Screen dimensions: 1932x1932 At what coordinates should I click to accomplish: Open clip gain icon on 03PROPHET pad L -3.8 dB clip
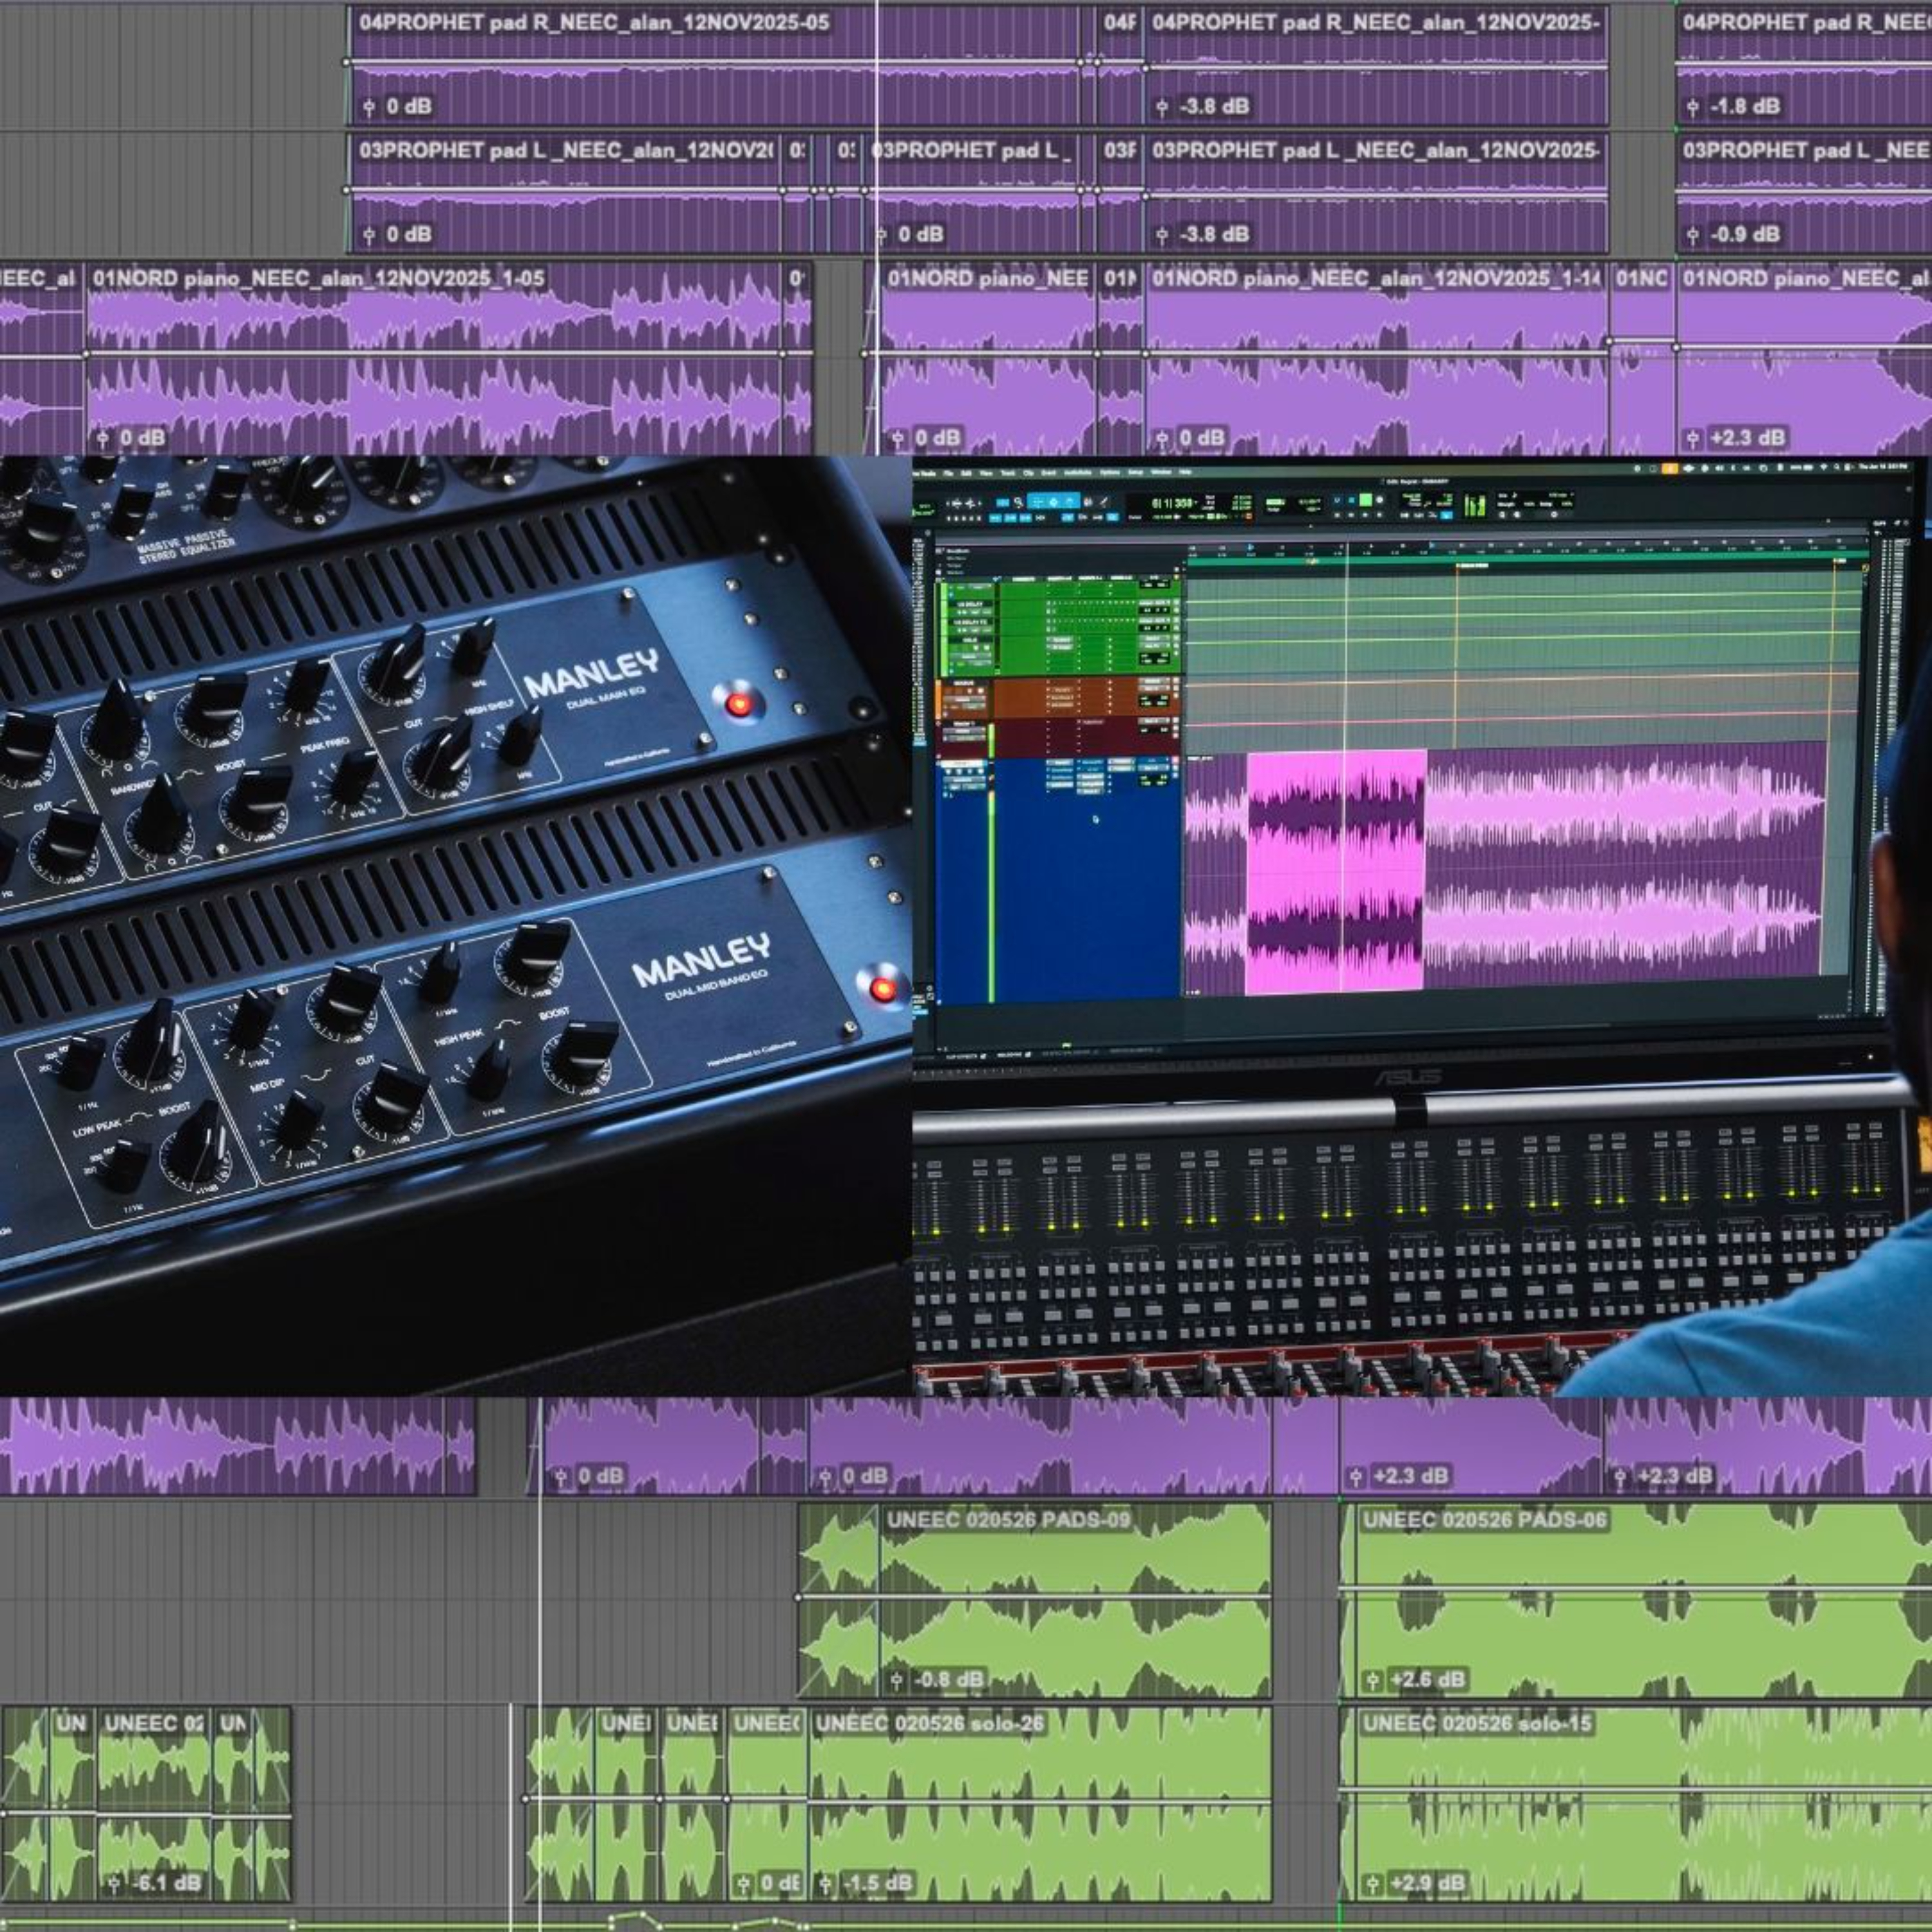click(x=1162, y=235)
